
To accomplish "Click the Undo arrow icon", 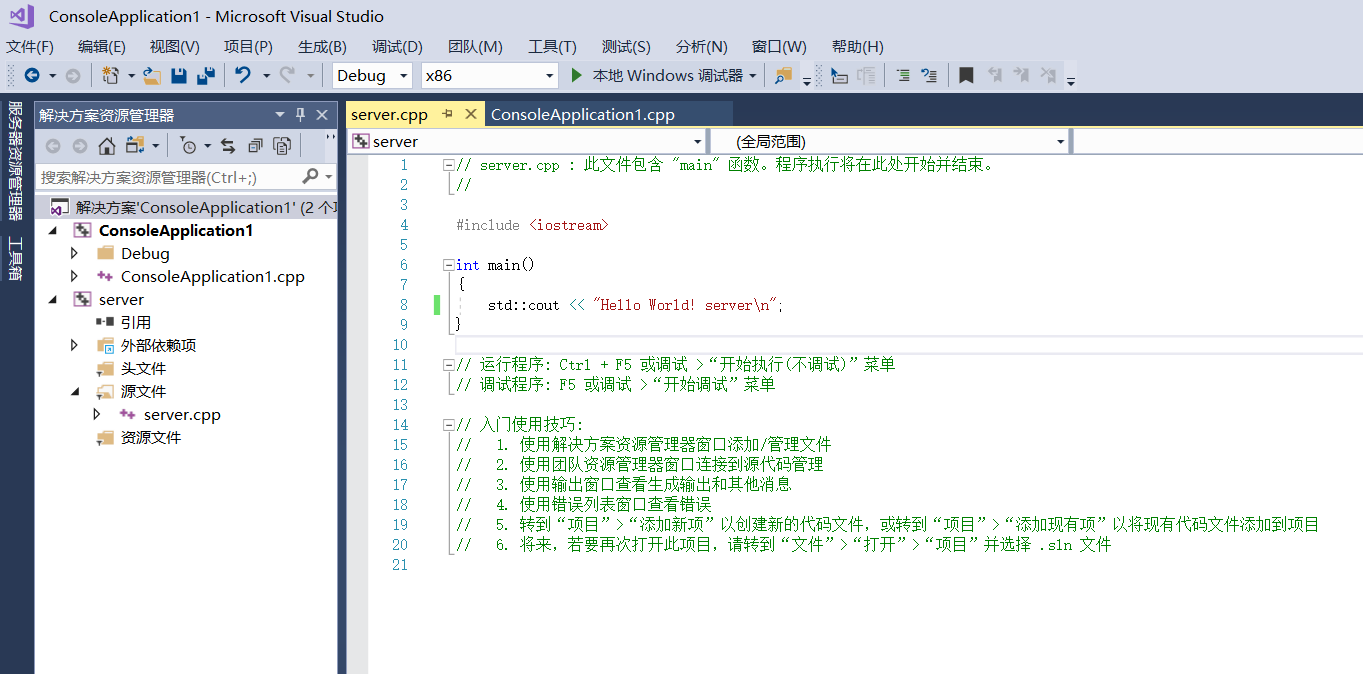I will tap(242, 76).
